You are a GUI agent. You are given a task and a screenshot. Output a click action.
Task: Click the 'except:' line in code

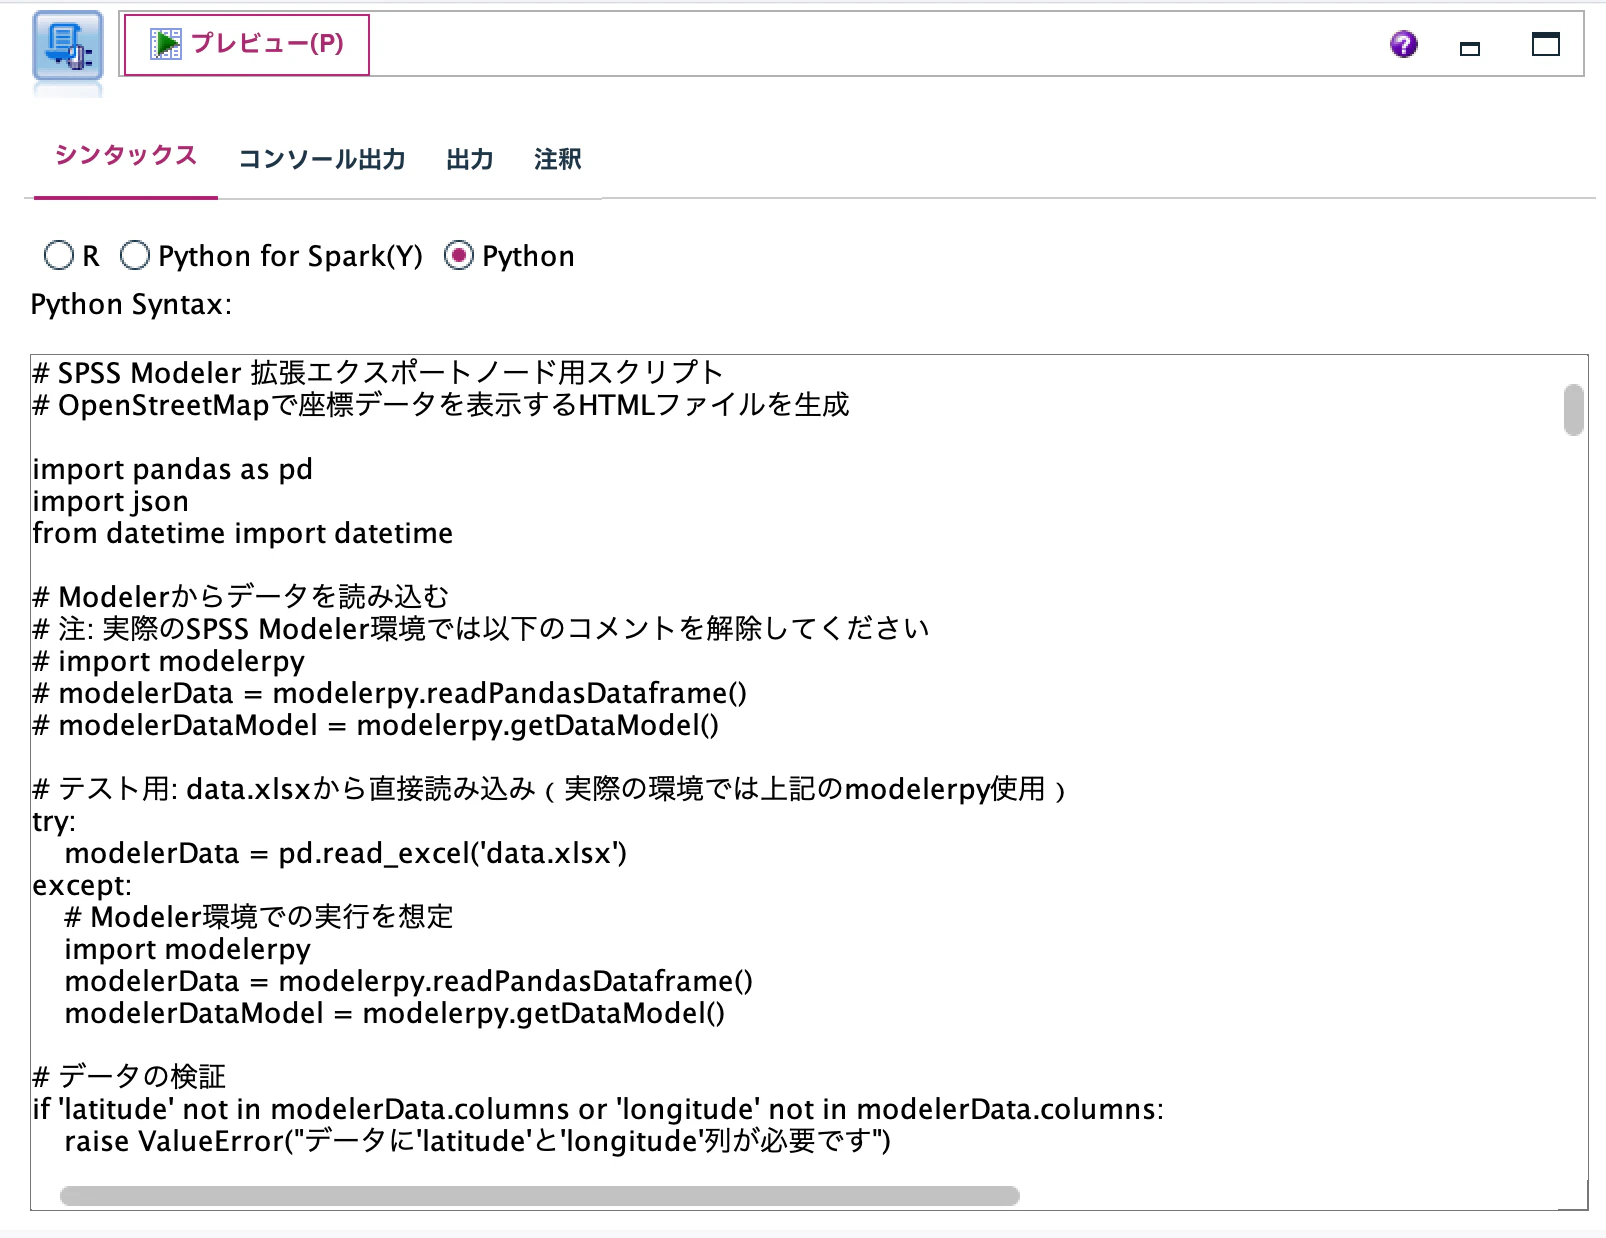click(82, 885)
